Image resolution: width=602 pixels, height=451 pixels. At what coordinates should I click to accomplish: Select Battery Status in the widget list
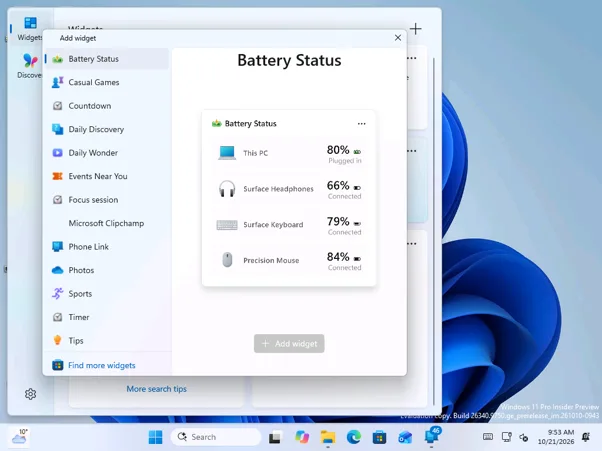[107, 59]
